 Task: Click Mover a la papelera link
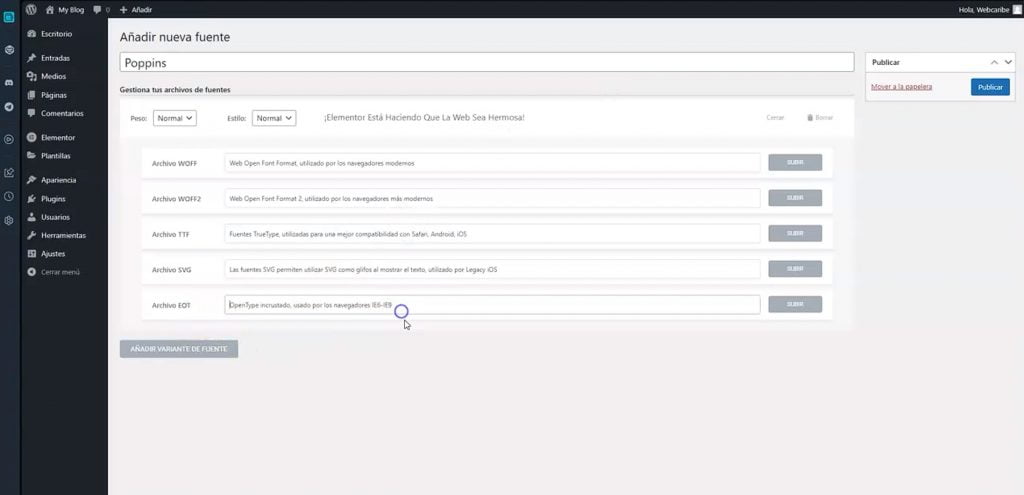pyautogui.click(x=901, y=87)
